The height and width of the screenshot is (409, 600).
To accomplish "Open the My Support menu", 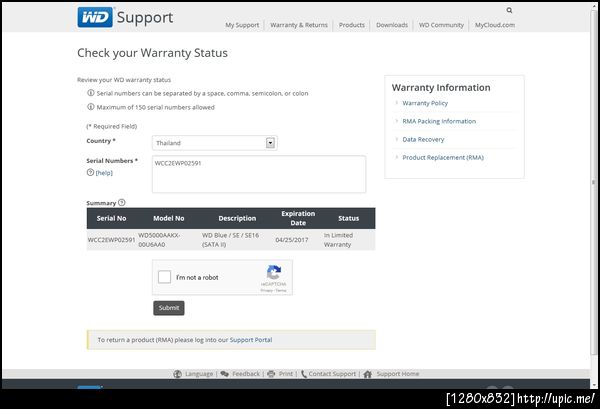I will coord(242,25).
